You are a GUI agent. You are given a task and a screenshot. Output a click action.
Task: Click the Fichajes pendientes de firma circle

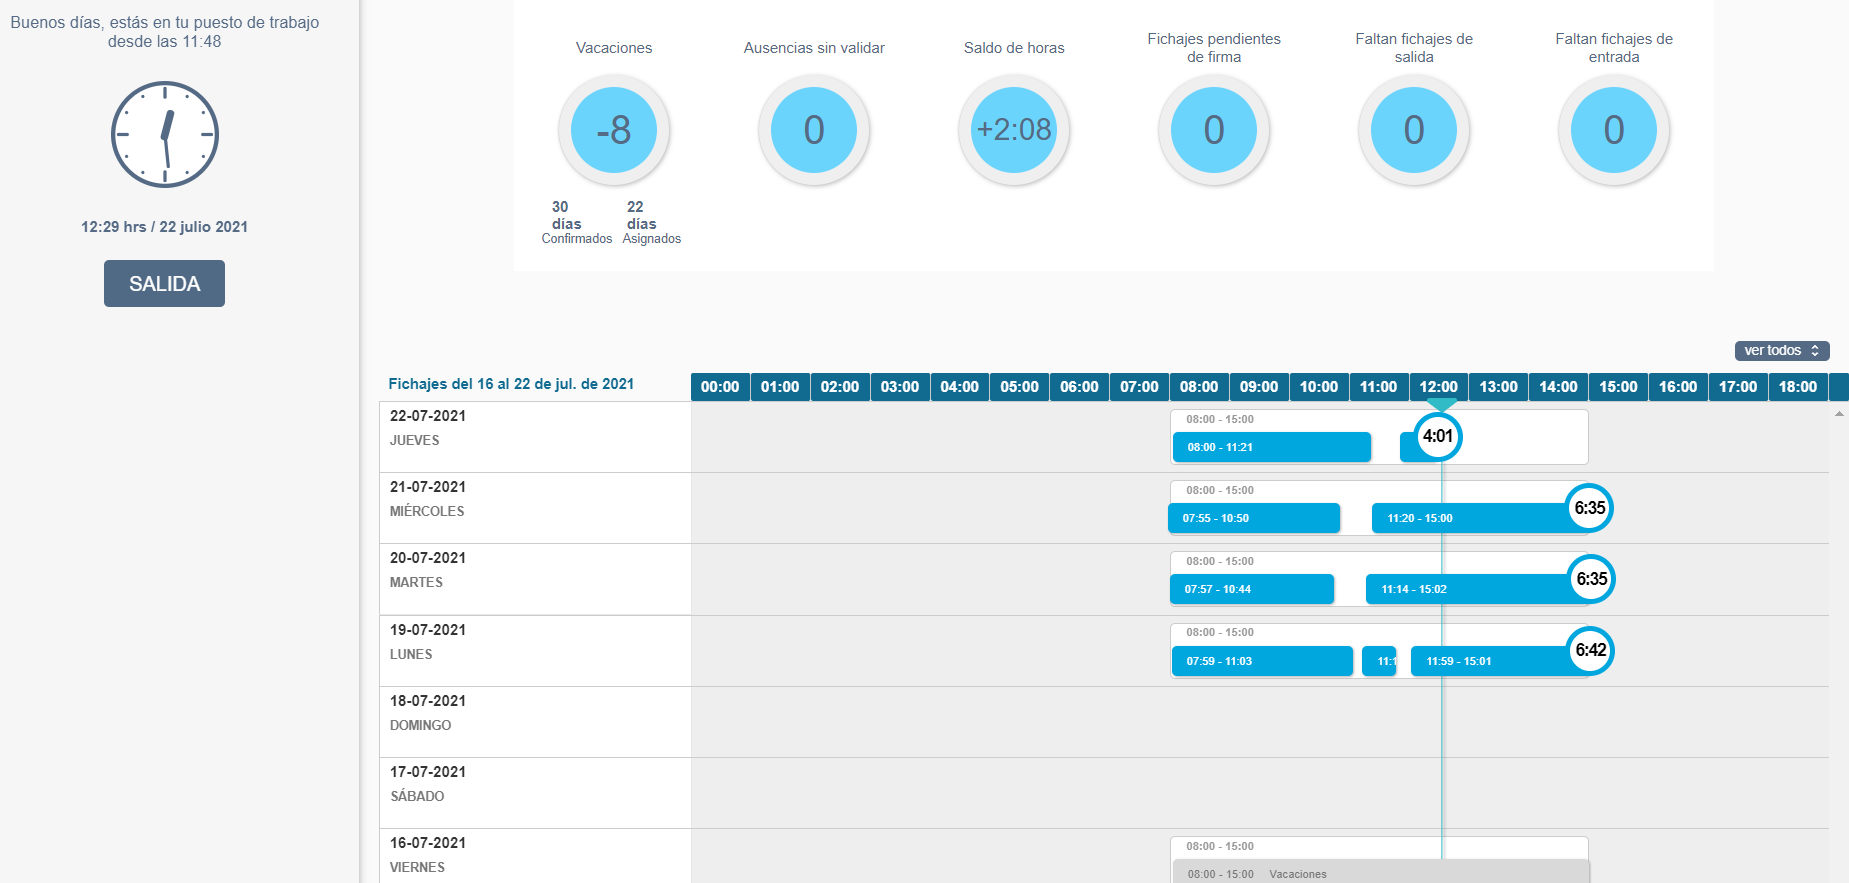point(1214,130)
